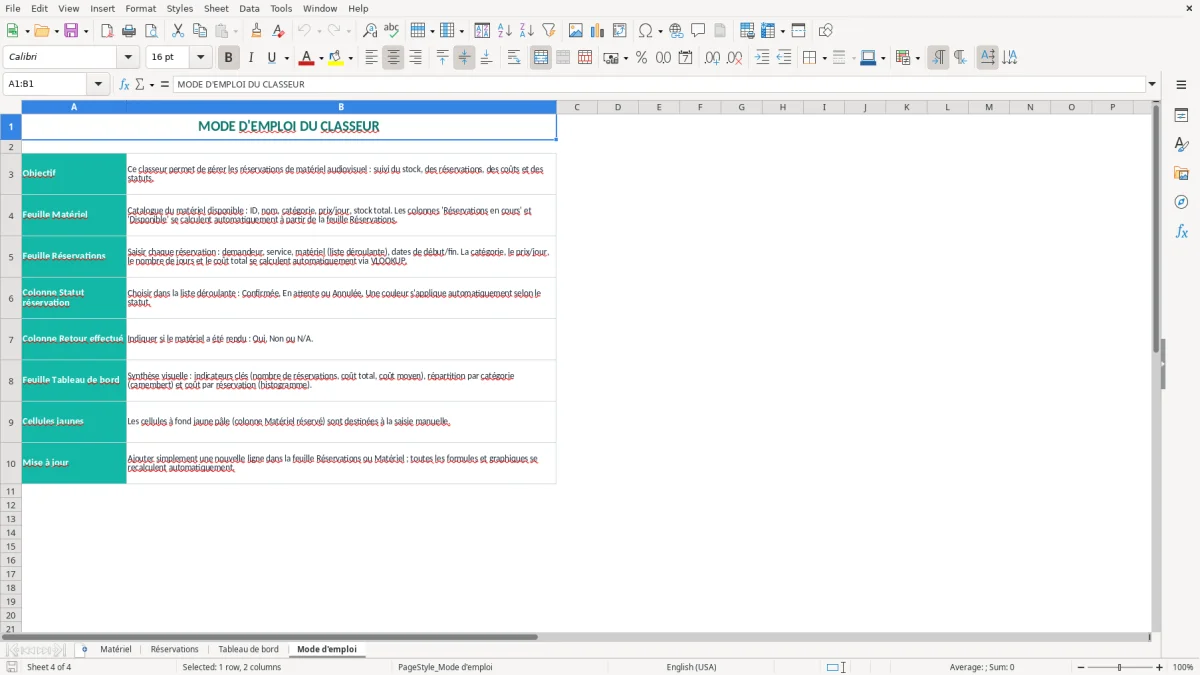Click the sidebar settings hamburger button
Image resolution: width=1200 pixels, height=675 pixels.
(1181, 85)
